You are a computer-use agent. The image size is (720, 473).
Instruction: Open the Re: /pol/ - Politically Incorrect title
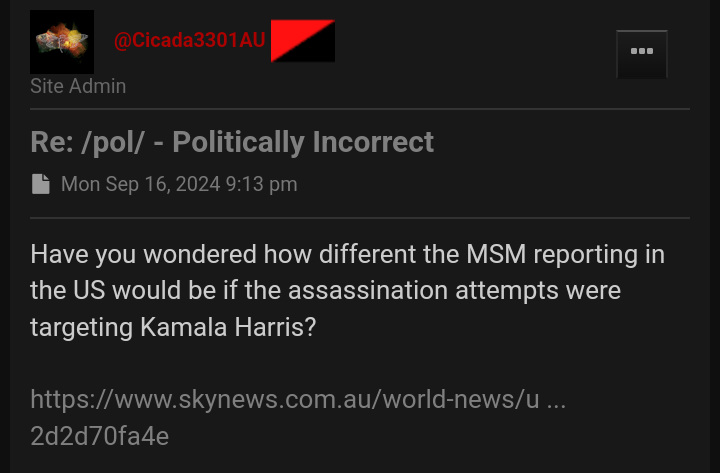(232, 141)
